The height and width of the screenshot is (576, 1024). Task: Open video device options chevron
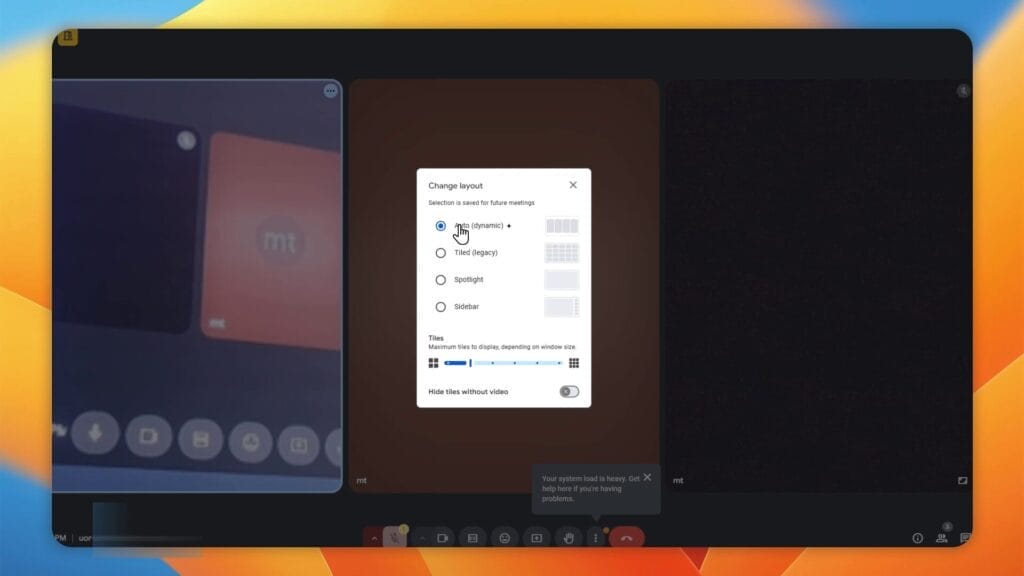[x=422, y=538]
